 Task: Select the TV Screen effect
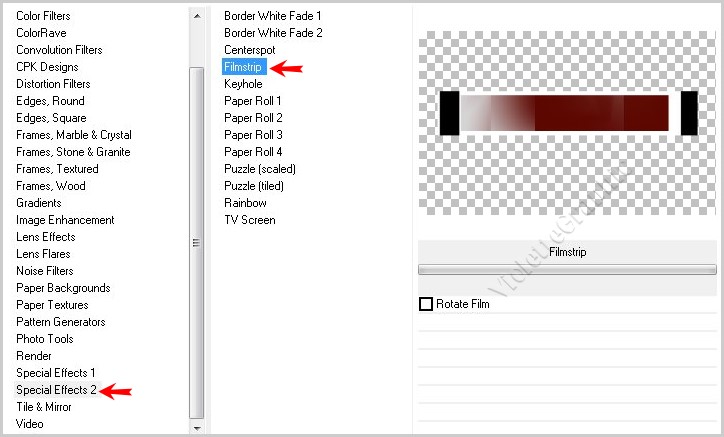tap(249, 220)
